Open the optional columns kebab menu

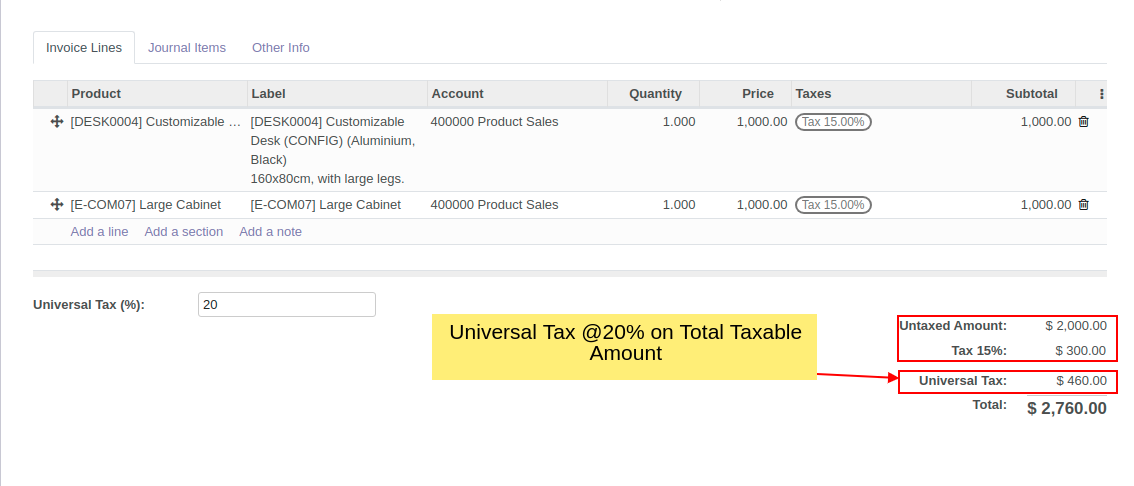tap(1101, 94)
